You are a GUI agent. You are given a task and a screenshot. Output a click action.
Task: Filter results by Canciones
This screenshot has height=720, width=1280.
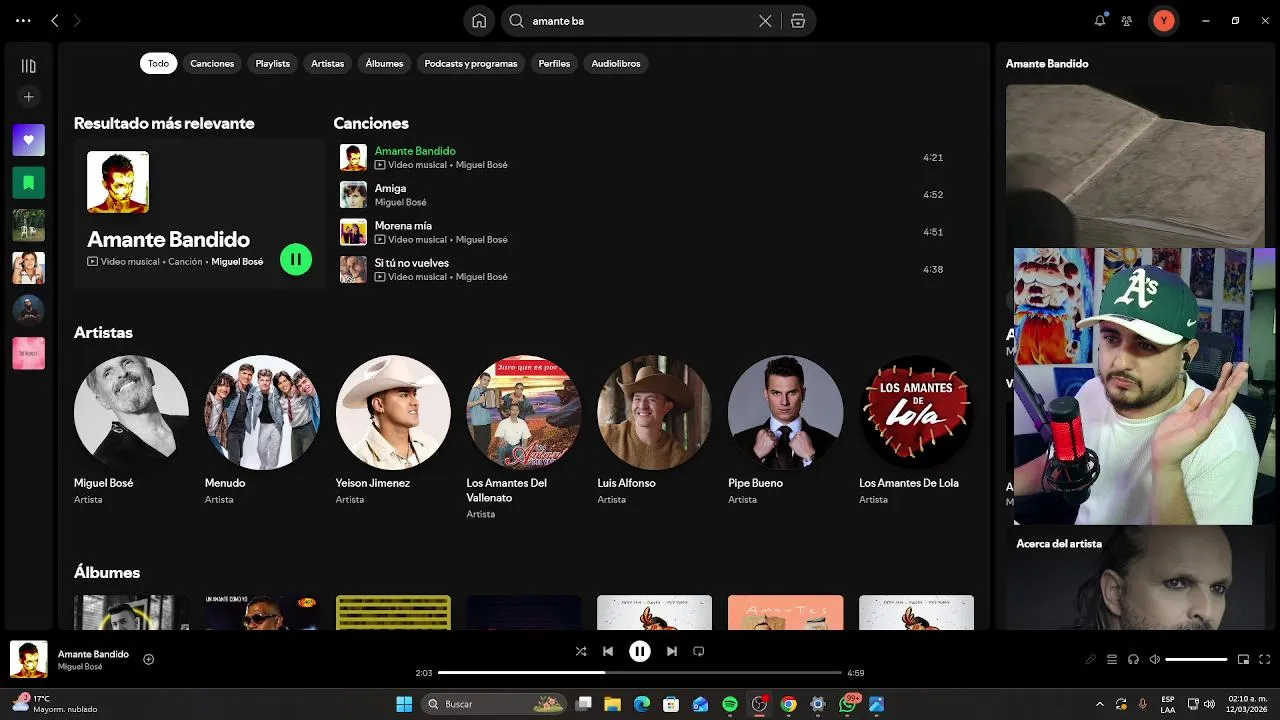[x=212, y=63]
